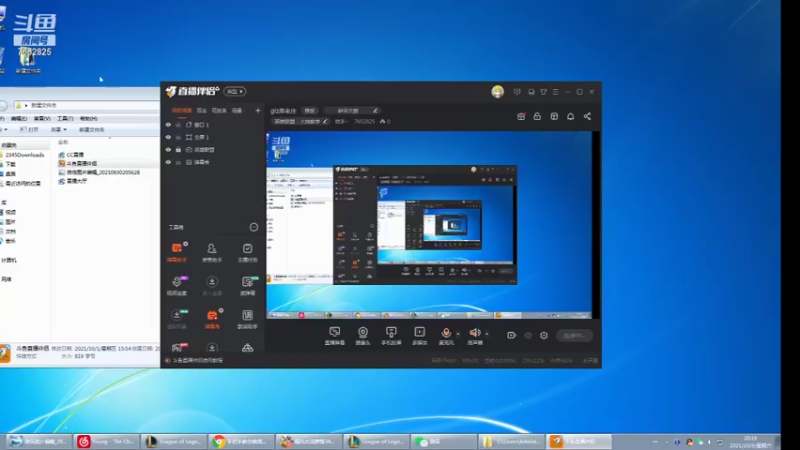The height and width of the screenshot is (450, 800).
Task: Open the message icon in title bar
Action: (531, 92)
